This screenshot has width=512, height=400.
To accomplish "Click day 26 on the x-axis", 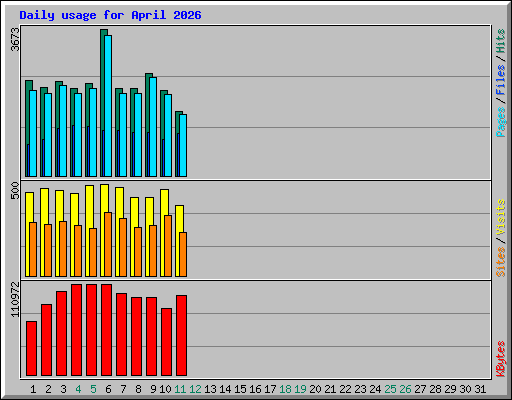I will pos(405,389).
